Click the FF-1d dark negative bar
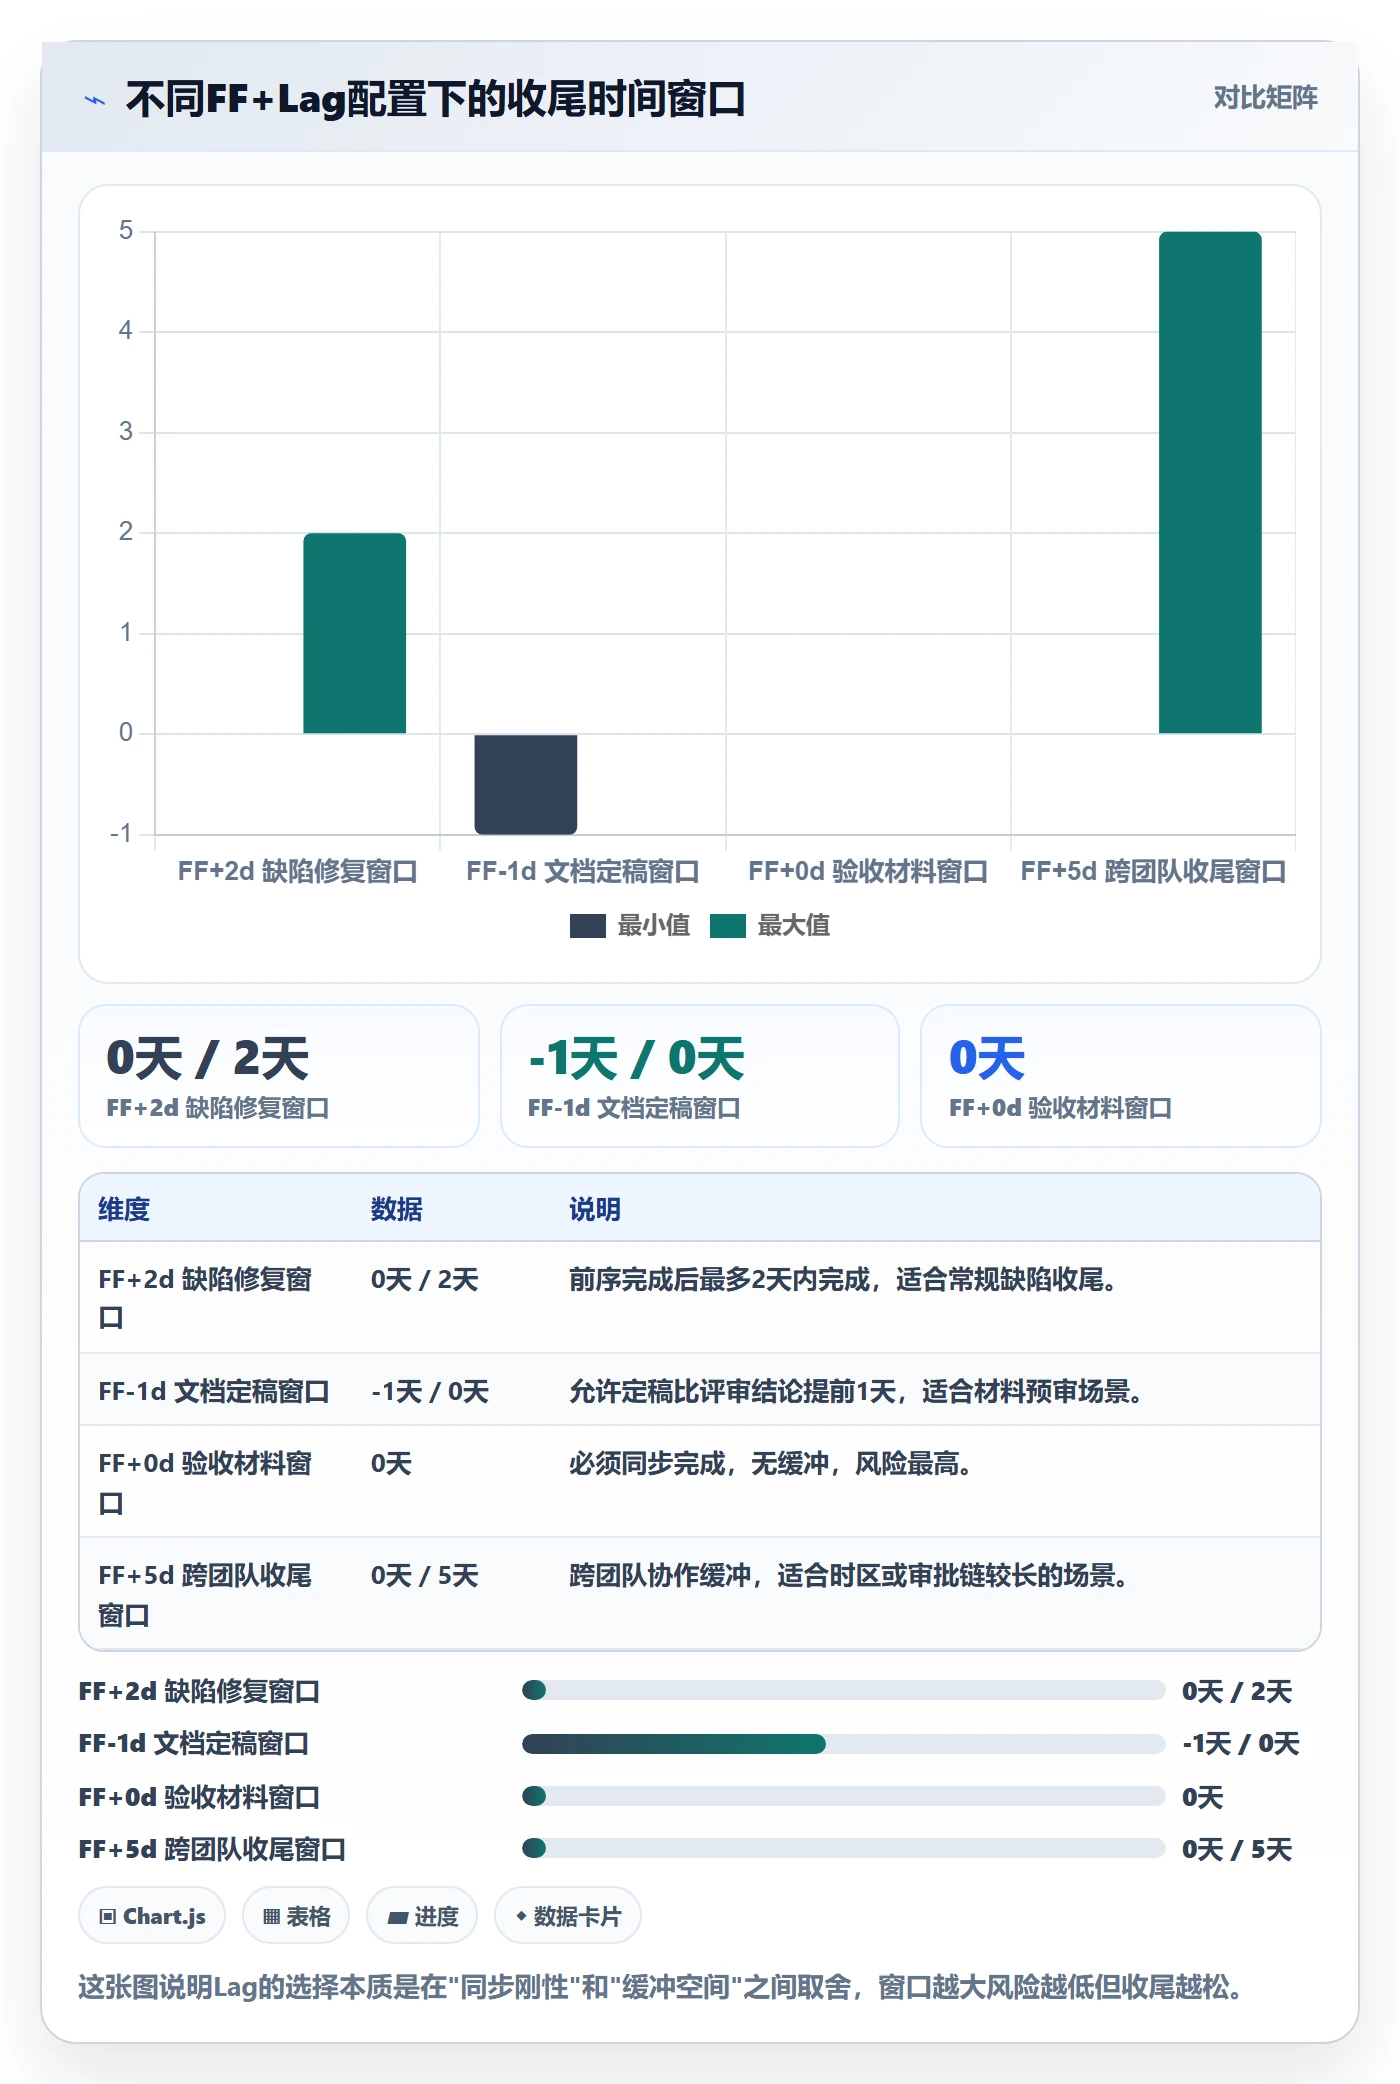Screen dimensions: 1400x2084 tap(526, 784)
